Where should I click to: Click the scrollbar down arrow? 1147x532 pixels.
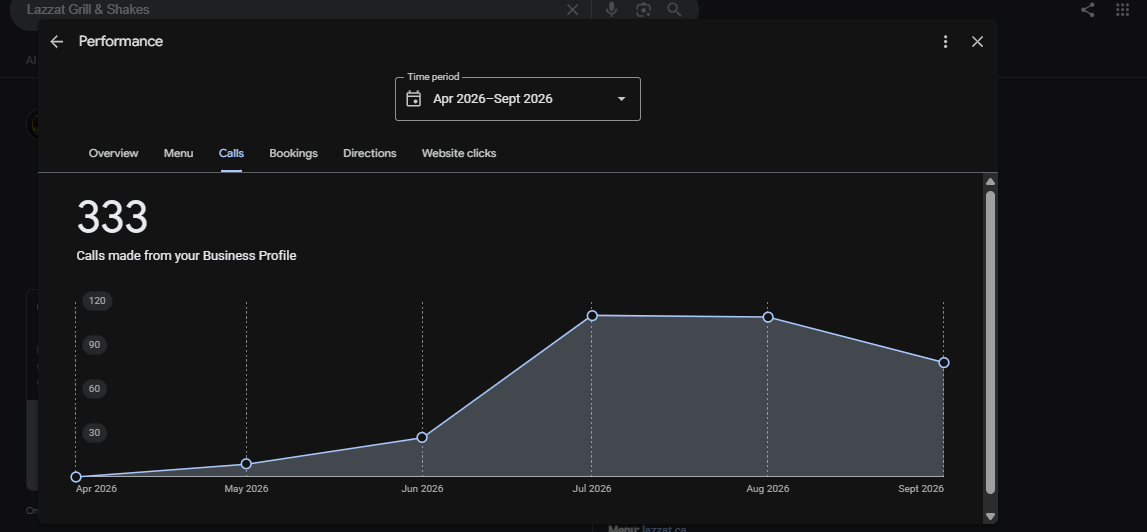(x=990, y=517)
